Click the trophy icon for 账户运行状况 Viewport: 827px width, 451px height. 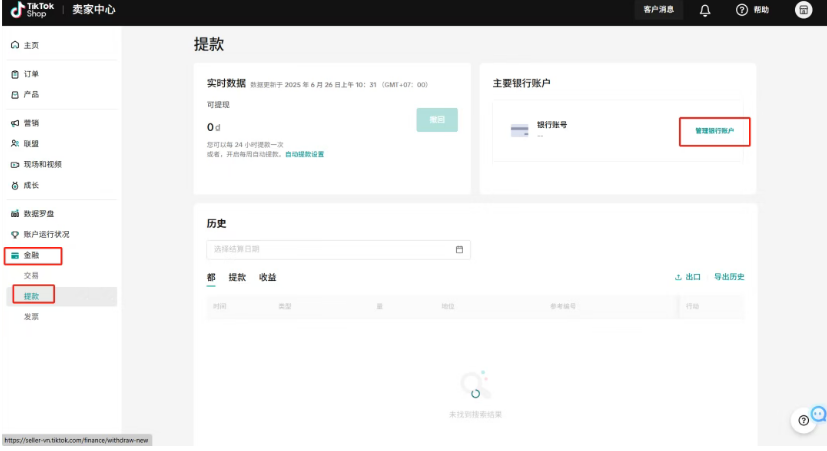click(15, 235)
